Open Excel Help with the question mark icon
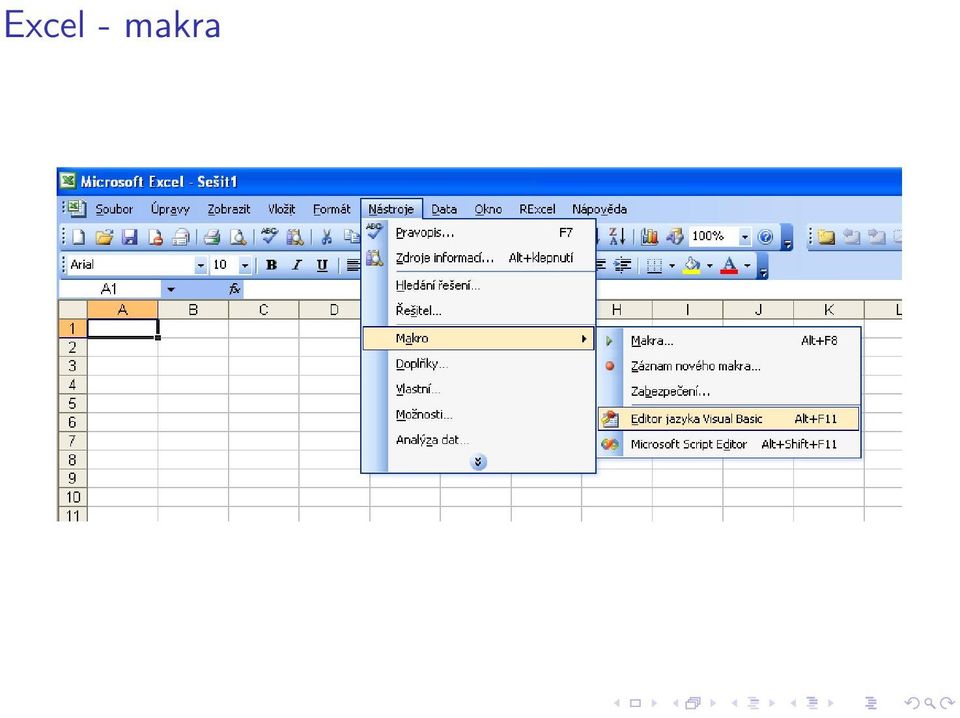960x718 pixels. pyautogui.click(x=765, y=236)
